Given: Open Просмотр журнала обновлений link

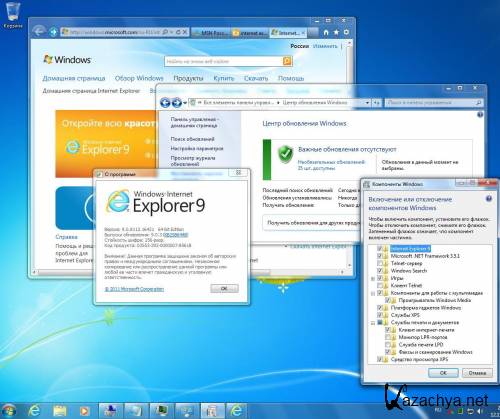Looking at the screenshot, I should pos(193,161).
